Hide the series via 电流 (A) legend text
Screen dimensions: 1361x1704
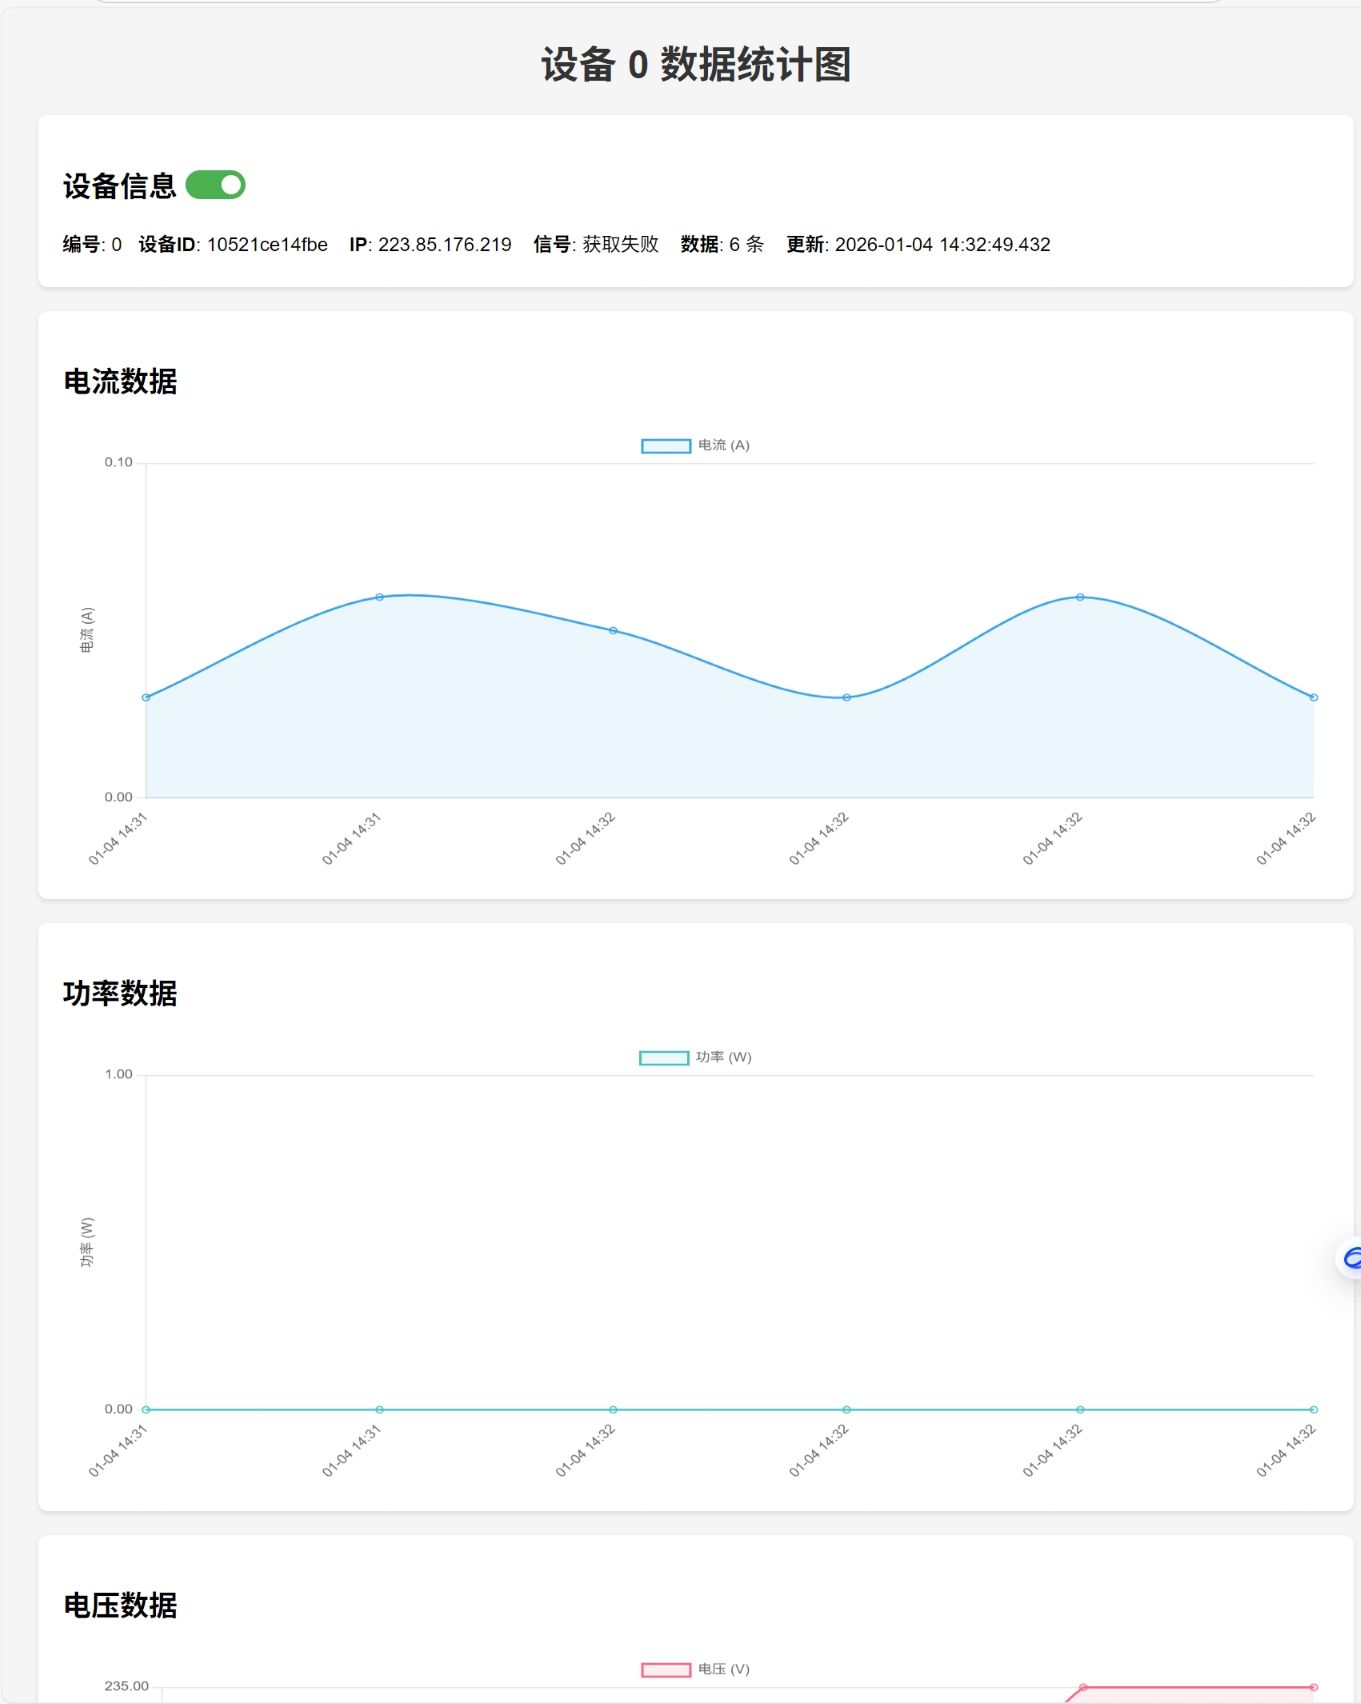(x=724, y=445)
